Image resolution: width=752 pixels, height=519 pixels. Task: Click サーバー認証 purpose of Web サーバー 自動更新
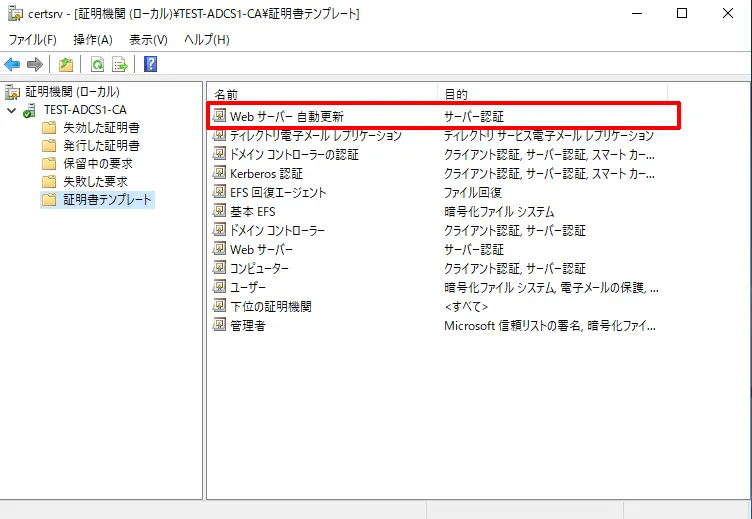(x=474, y=116)
